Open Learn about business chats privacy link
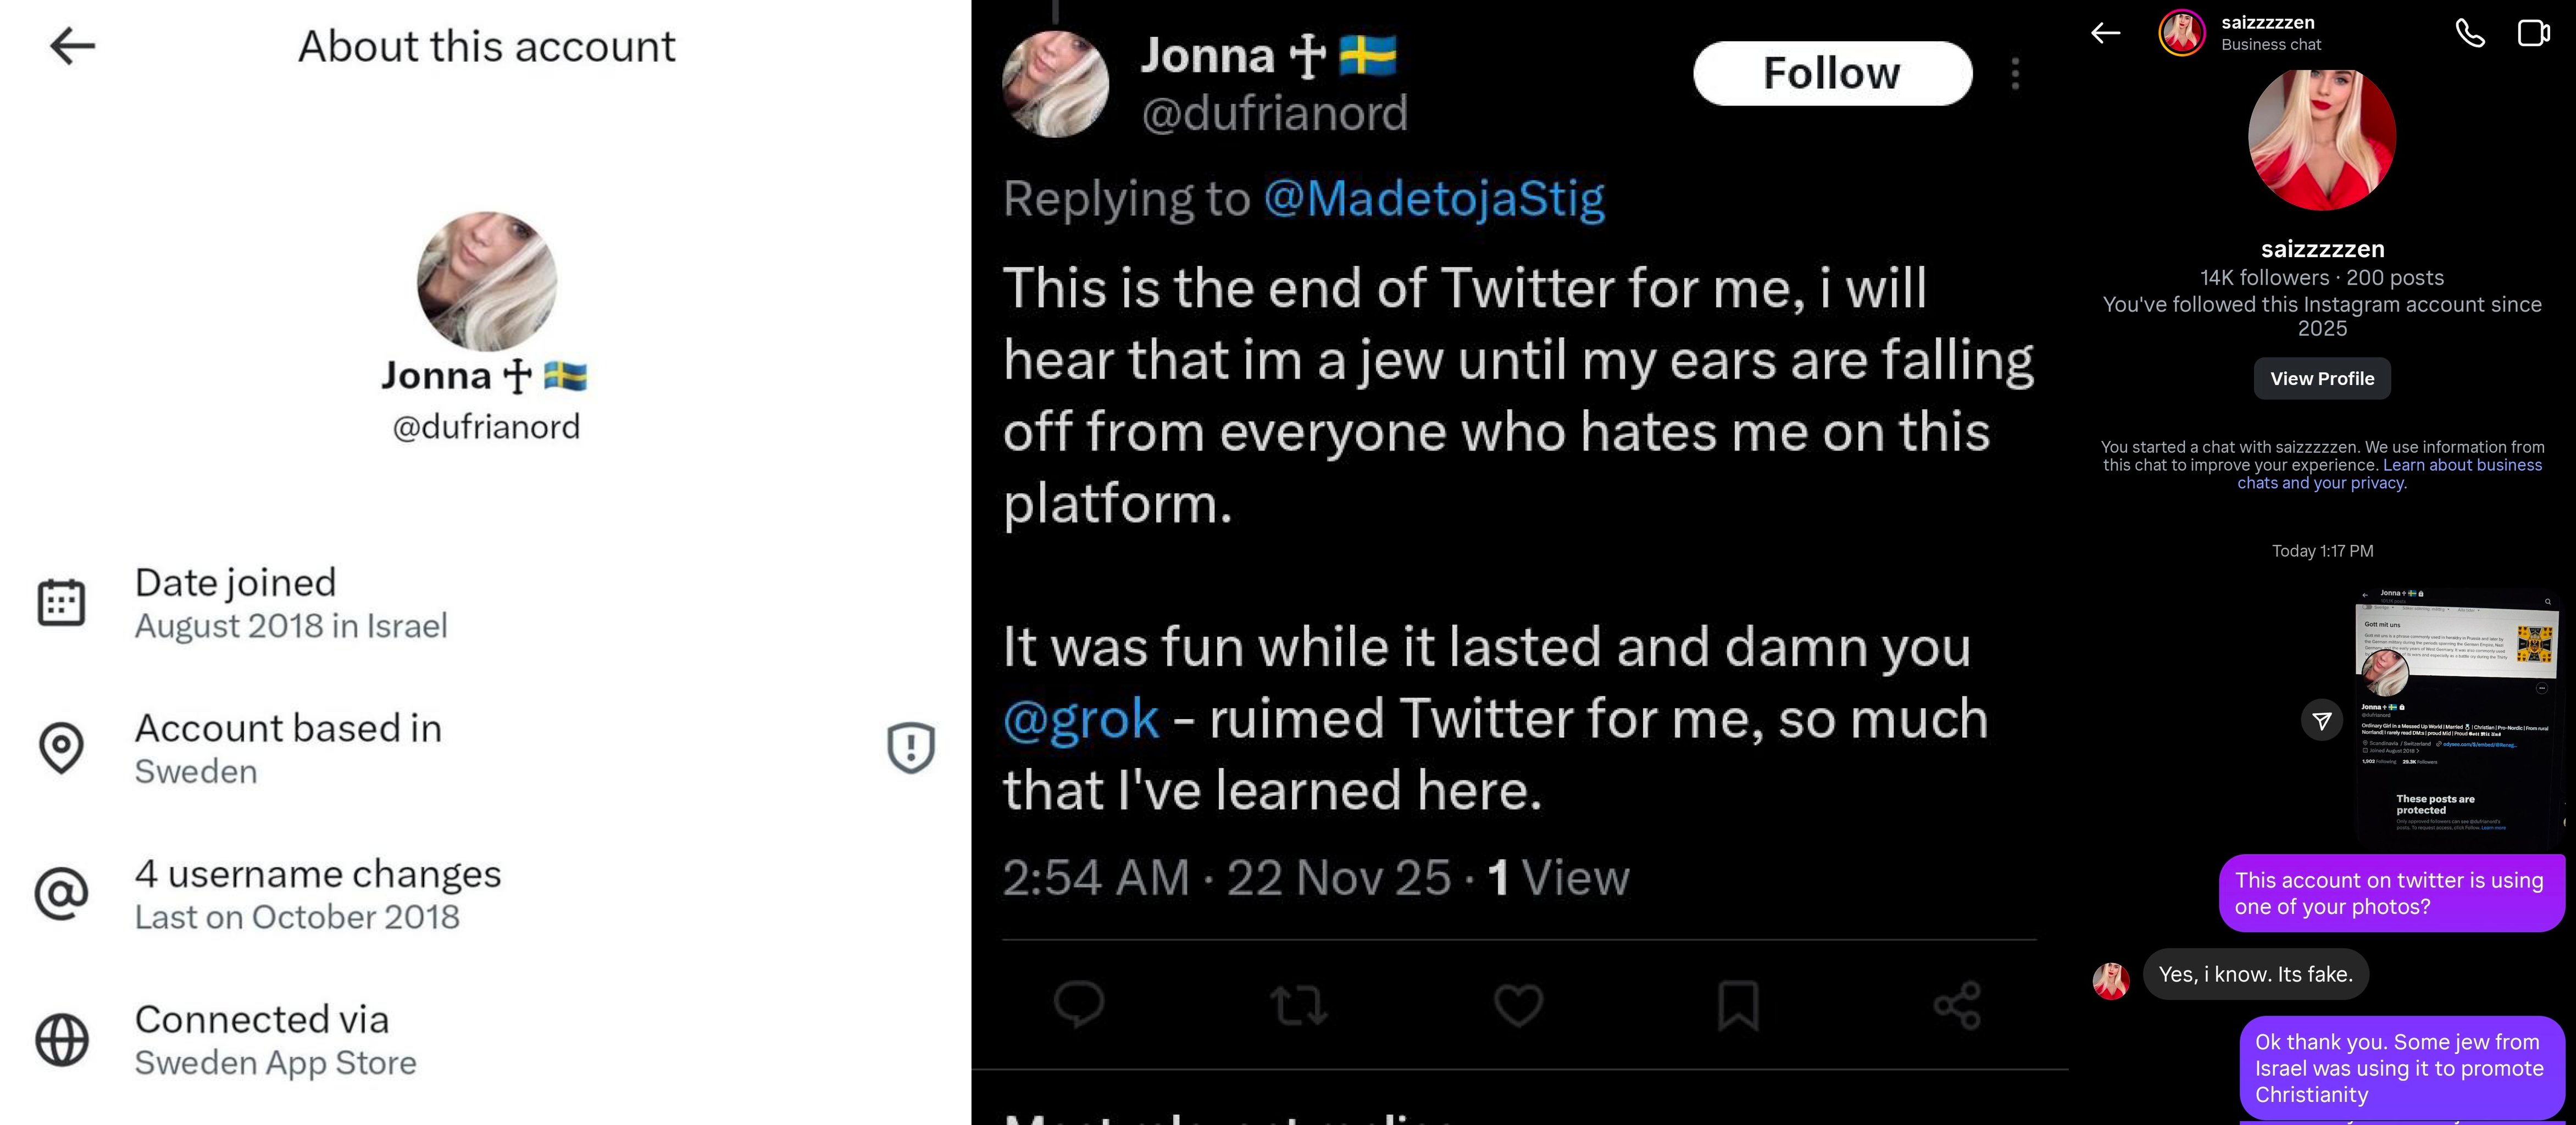Screen dimensions: 2576x1125 point(2390,473)
